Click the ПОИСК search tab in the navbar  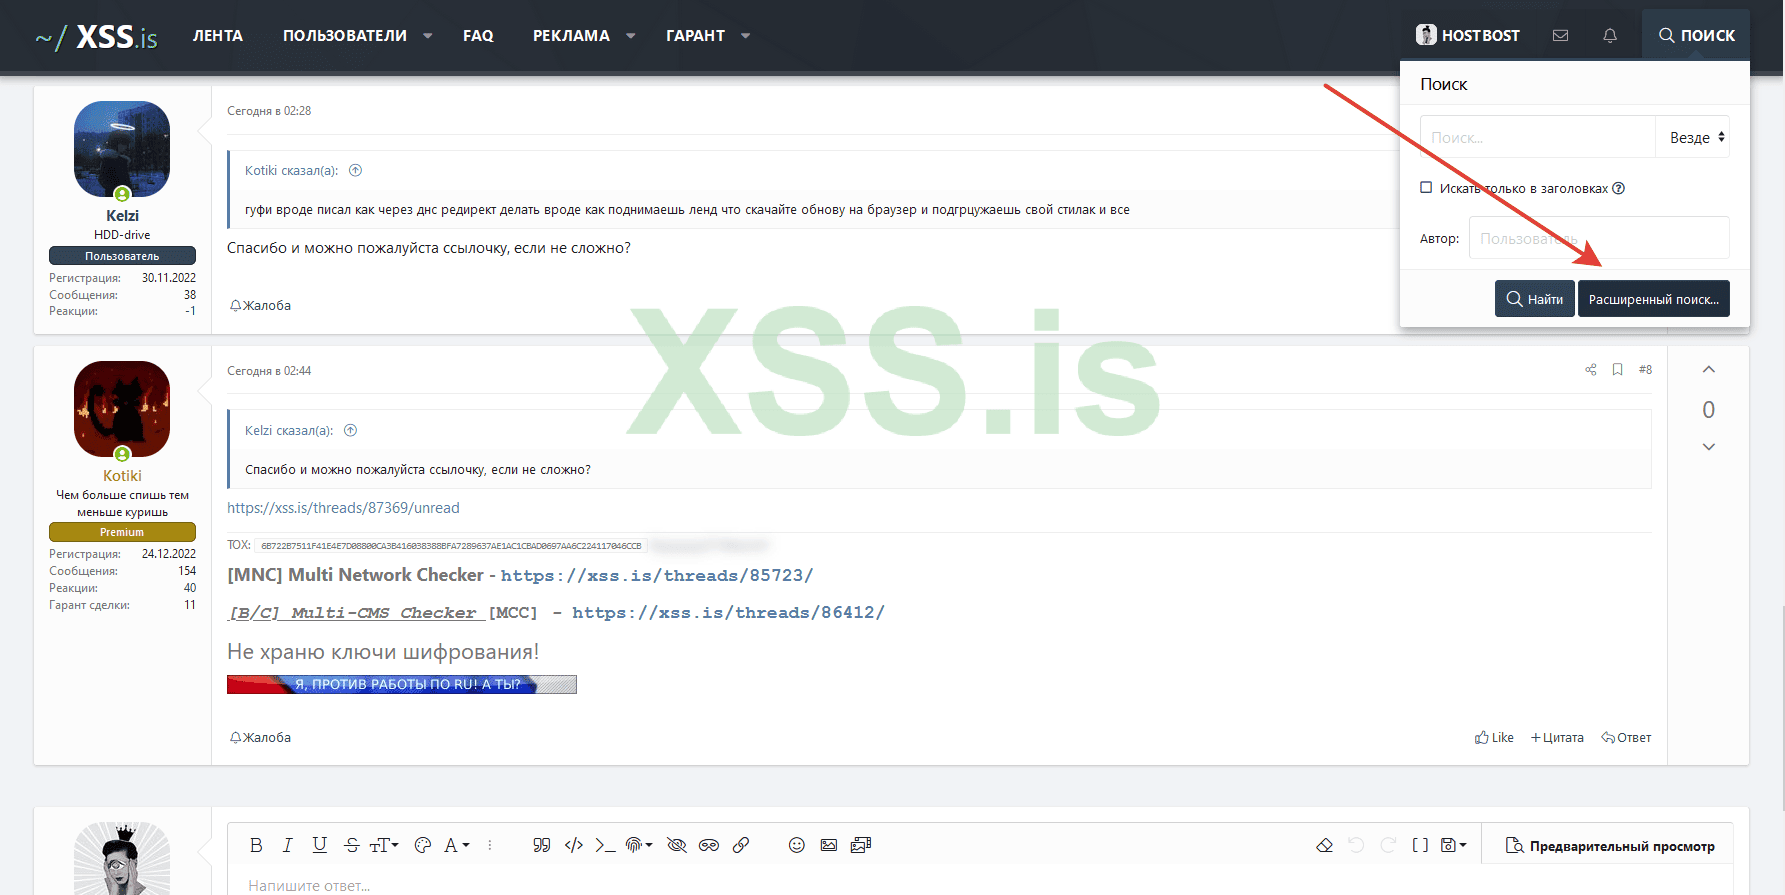(x=1696, y=35)
